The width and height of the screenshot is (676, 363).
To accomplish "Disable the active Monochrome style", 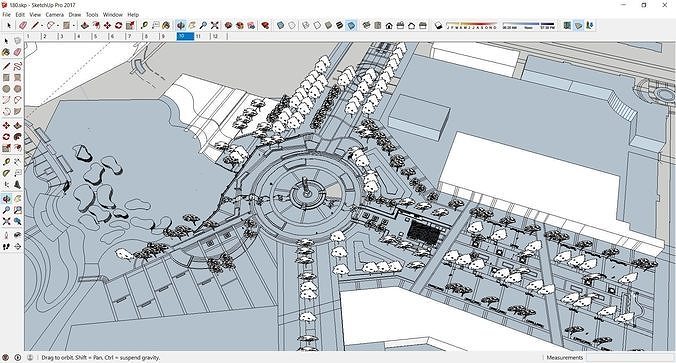I will 351,25.
